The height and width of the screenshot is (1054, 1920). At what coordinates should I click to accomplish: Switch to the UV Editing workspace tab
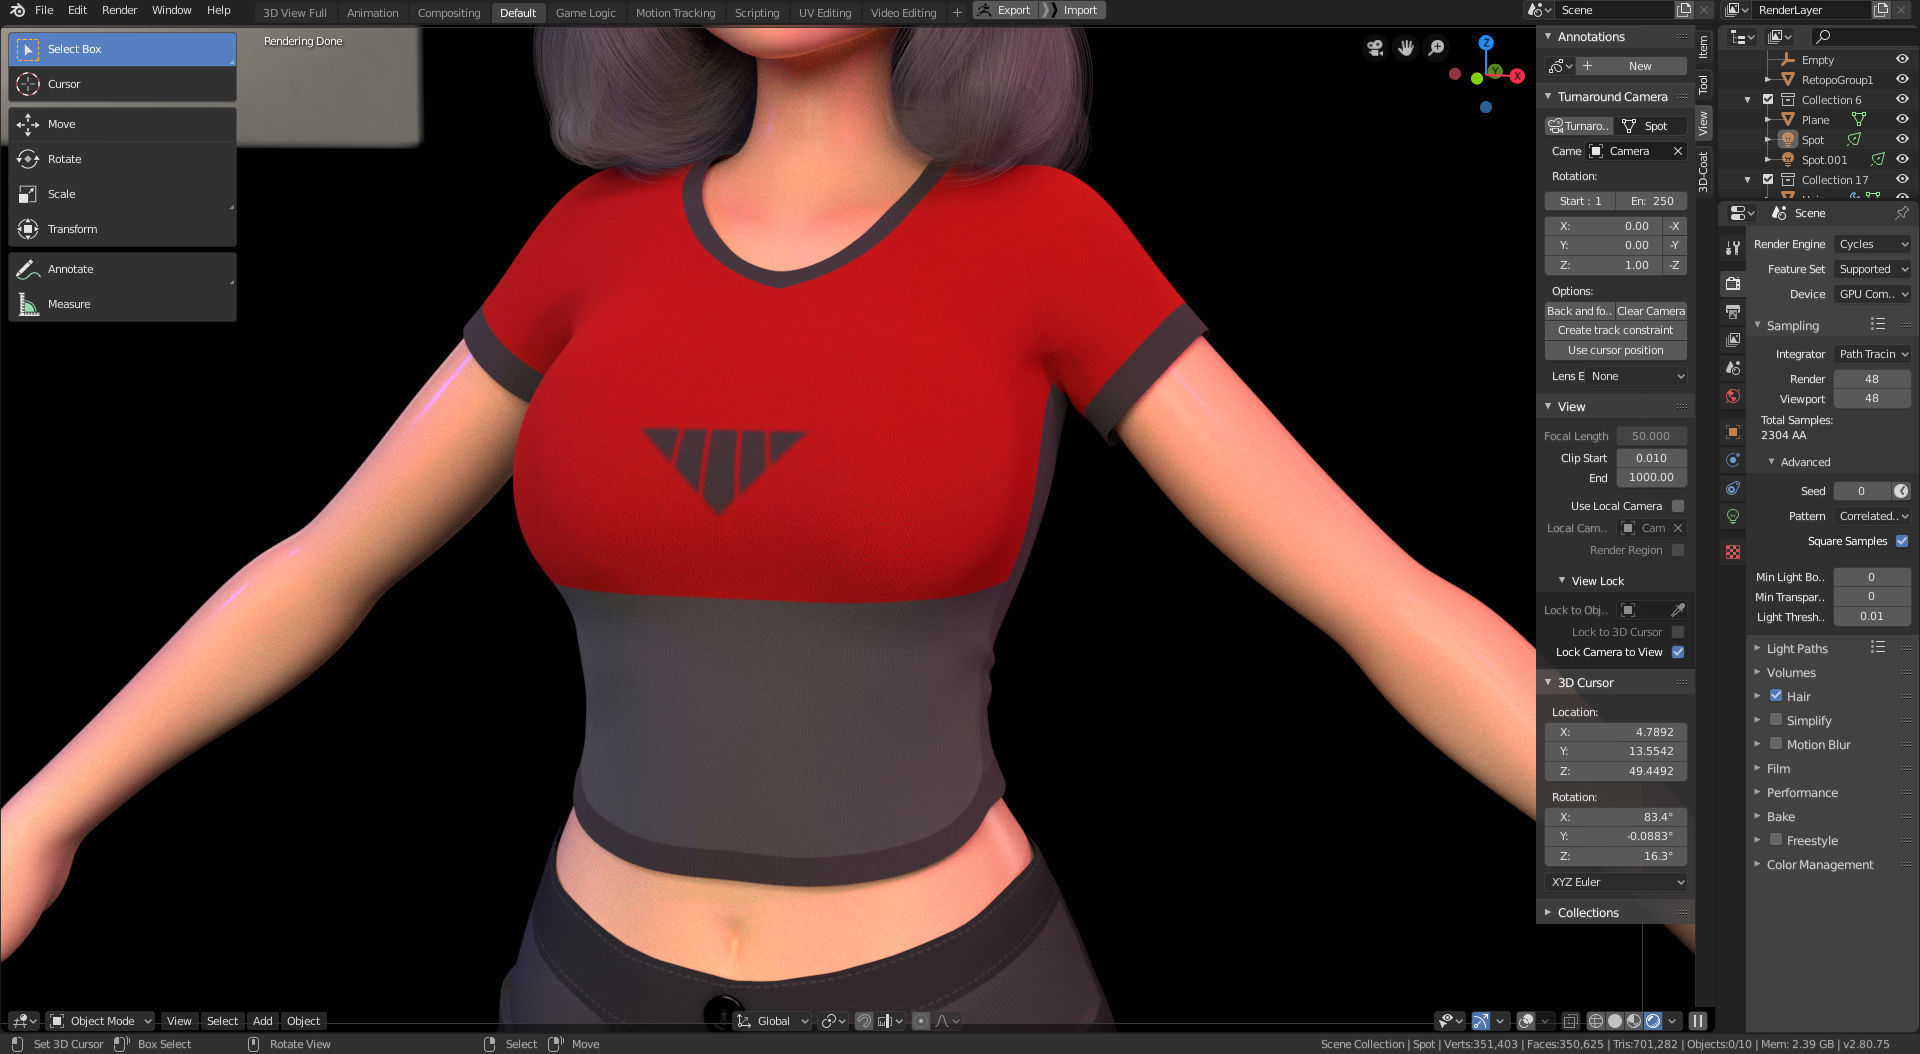click(825, 13)
